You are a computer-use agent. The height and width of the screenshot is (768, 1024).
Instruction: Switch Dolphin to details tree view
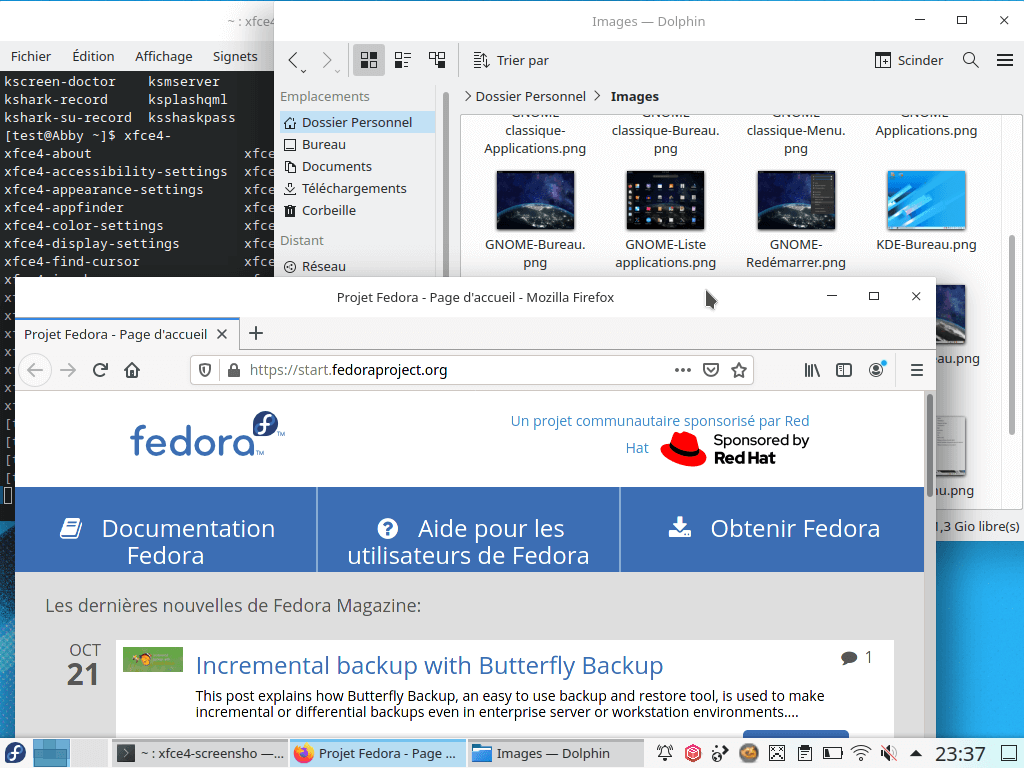pyautogui.click(x=437, y=61)
